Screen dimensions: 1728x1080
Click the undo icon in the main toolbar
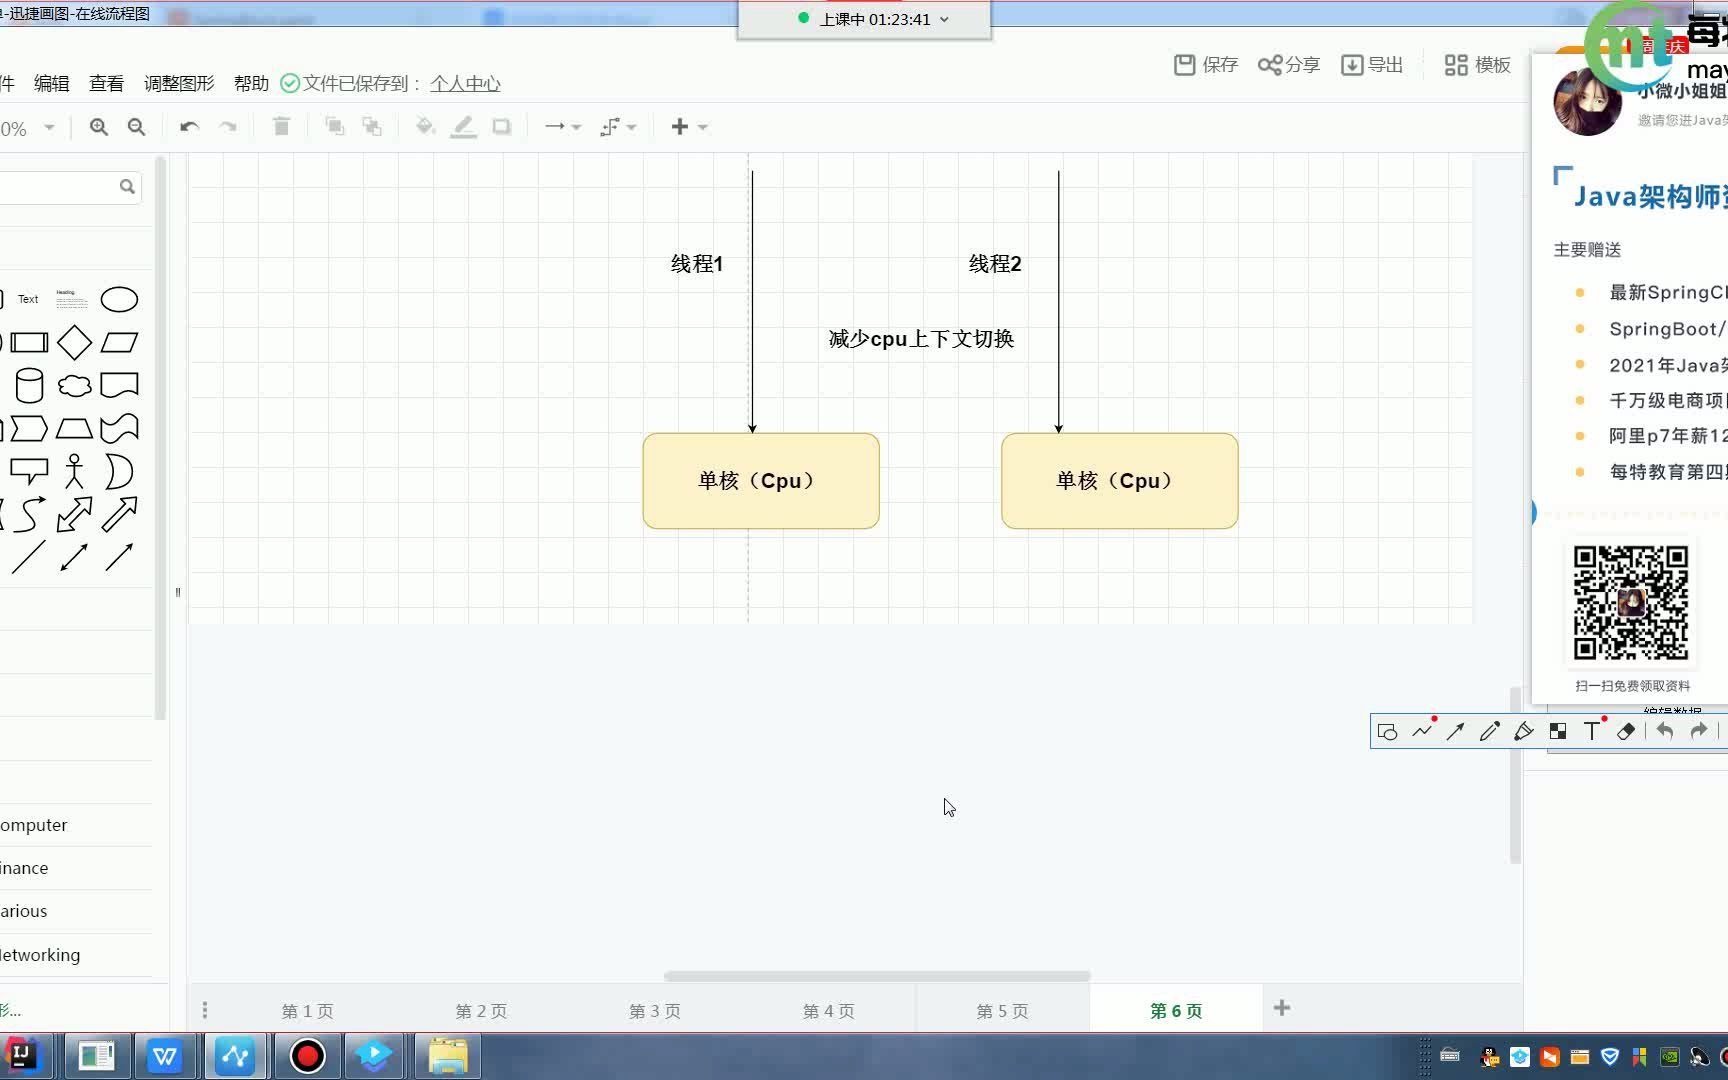point(188,127)
